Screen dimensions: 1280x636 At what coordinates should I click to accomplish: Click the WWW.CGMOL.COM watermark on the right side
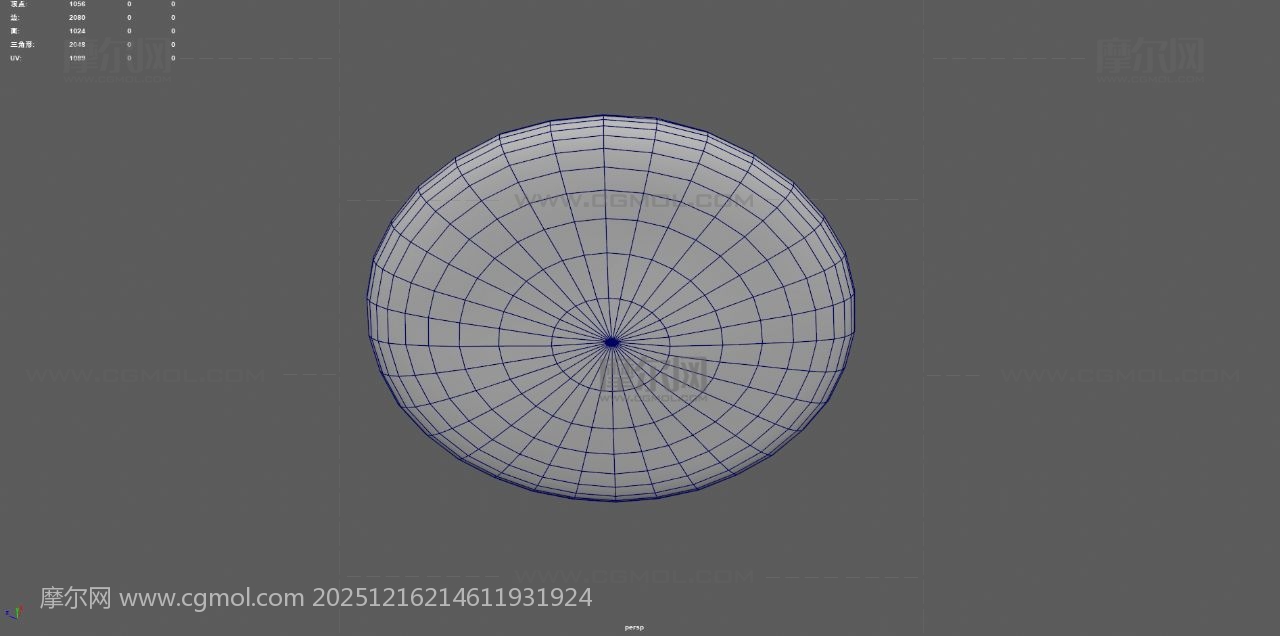[1119, 376]
